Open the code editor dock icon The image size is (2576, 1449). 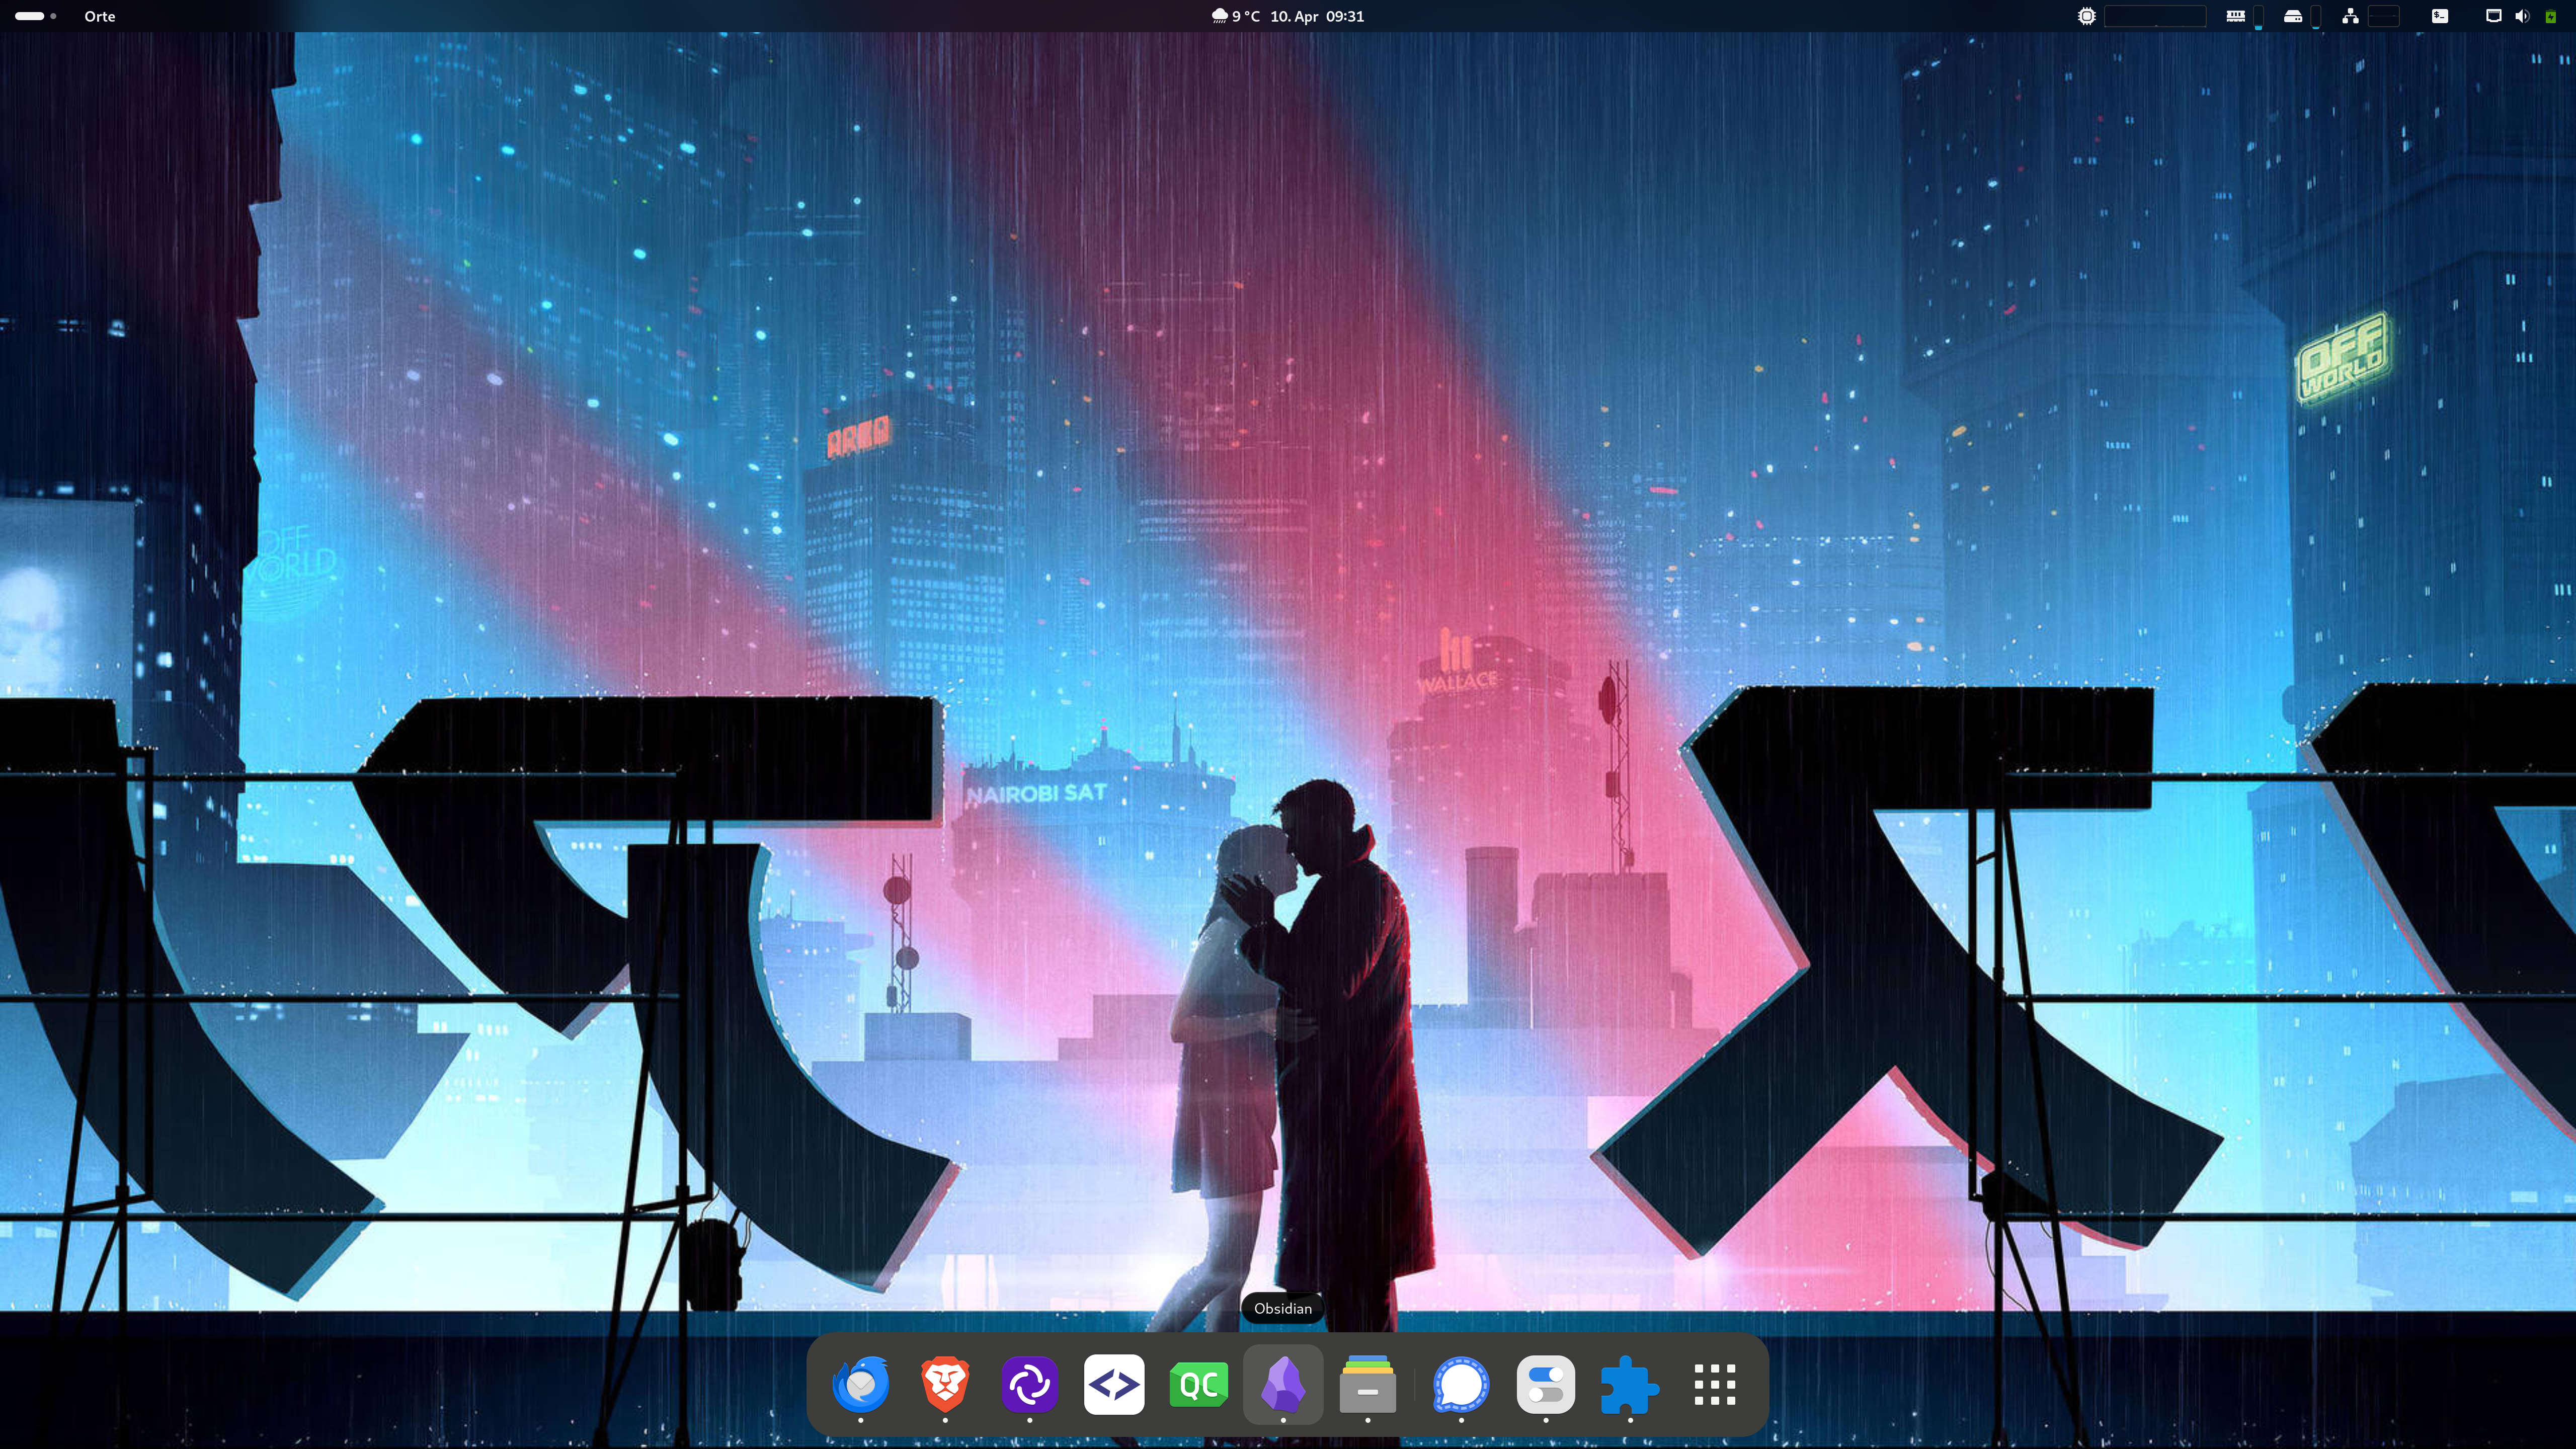point(1114,1385)
